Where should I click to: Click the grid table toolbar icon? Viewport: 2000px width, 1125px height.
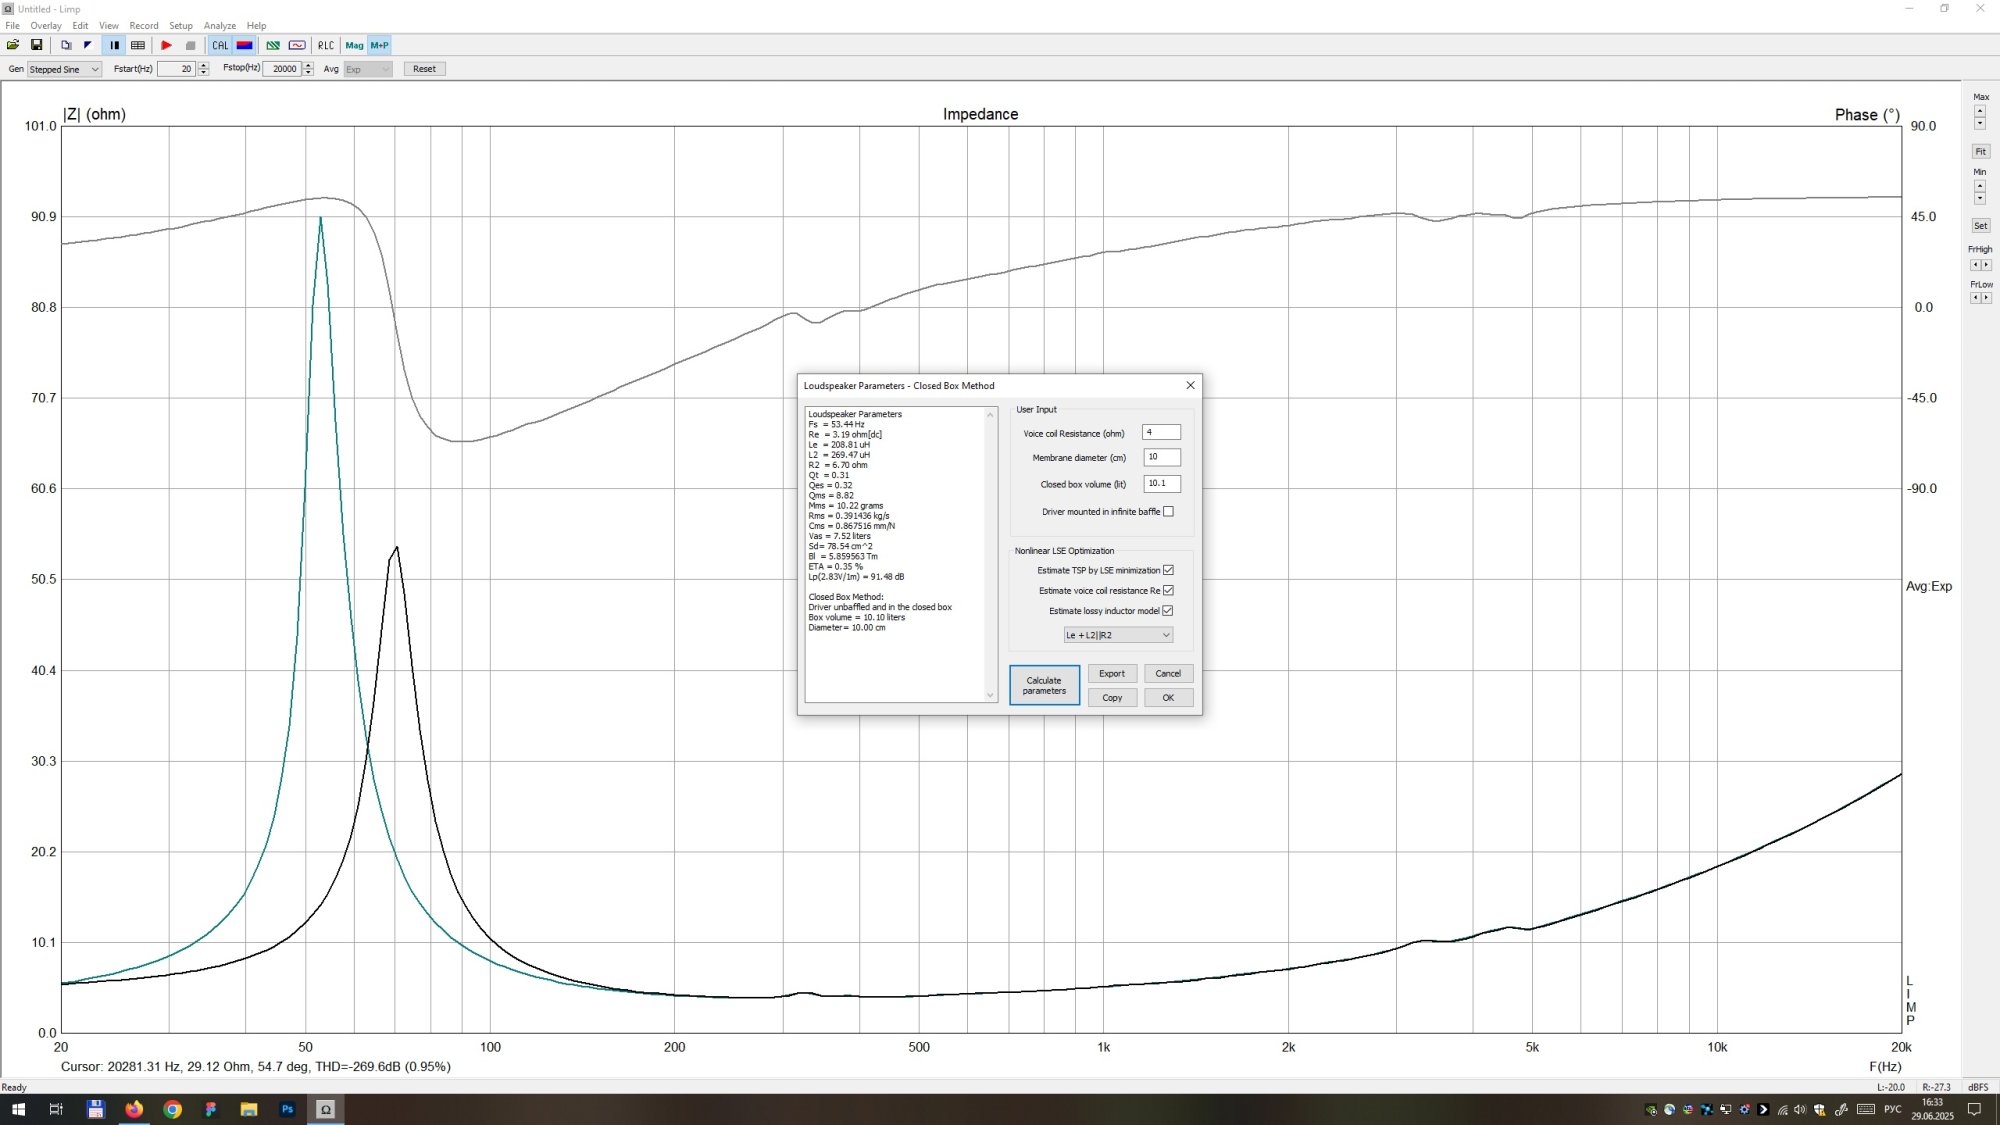(138, 45)
